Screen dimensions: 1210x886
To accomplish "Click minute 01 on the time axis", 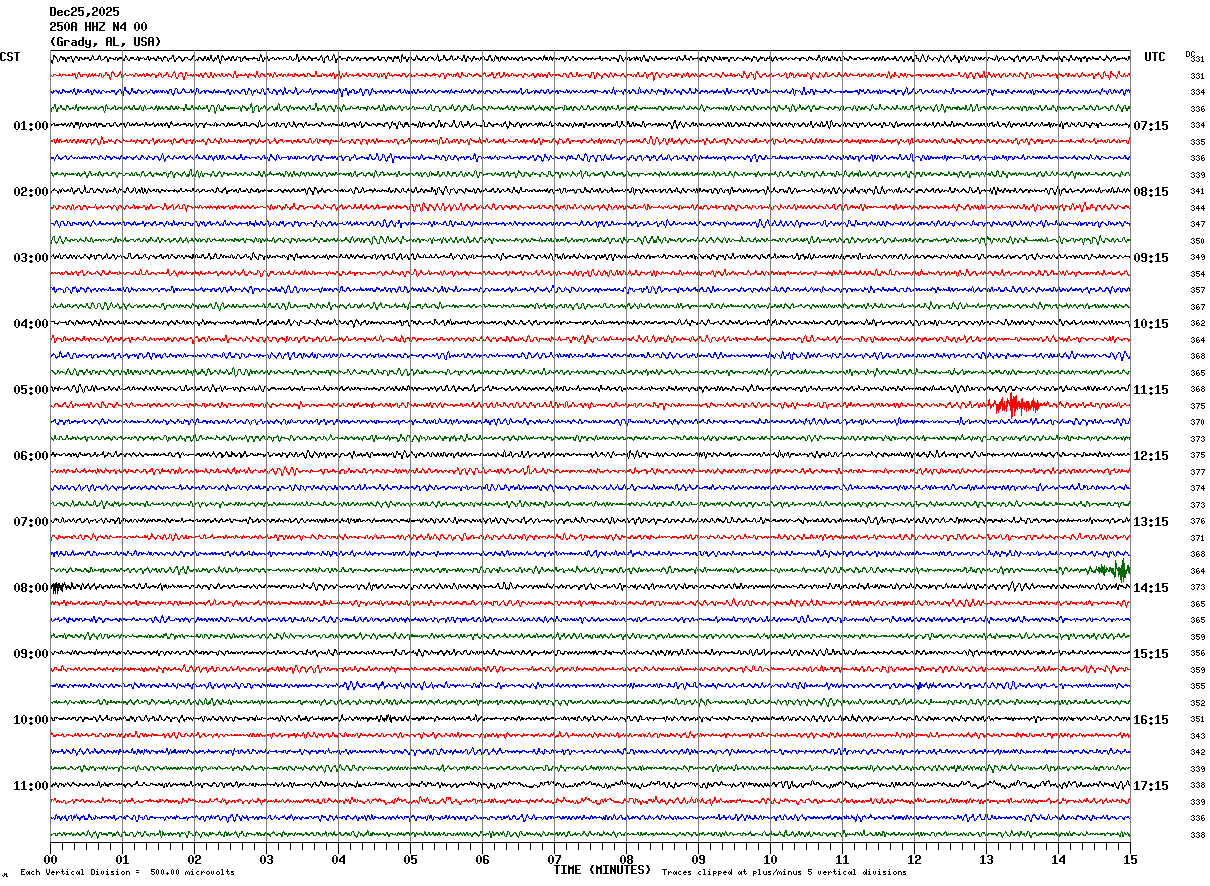I will point(122,860).
